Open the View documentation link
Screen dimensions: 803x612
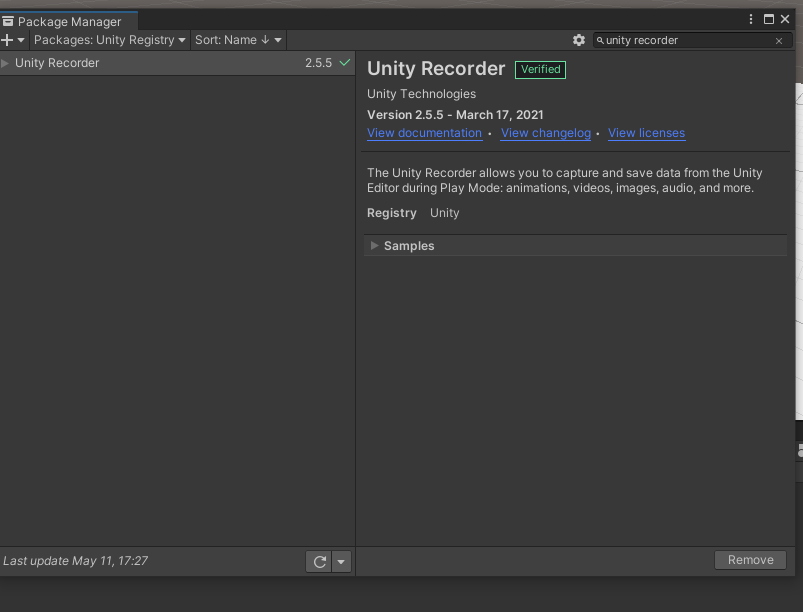(425, 133)
